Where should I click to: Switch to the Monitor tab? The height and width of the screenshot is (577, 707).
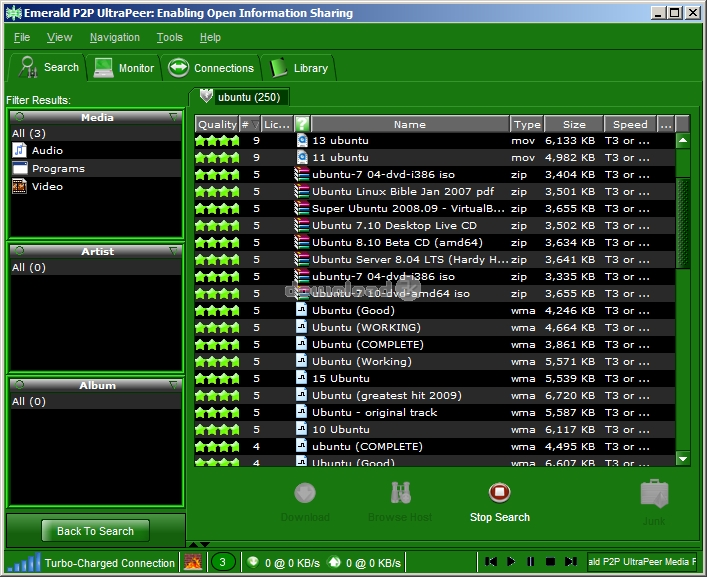tap(124, 68)
